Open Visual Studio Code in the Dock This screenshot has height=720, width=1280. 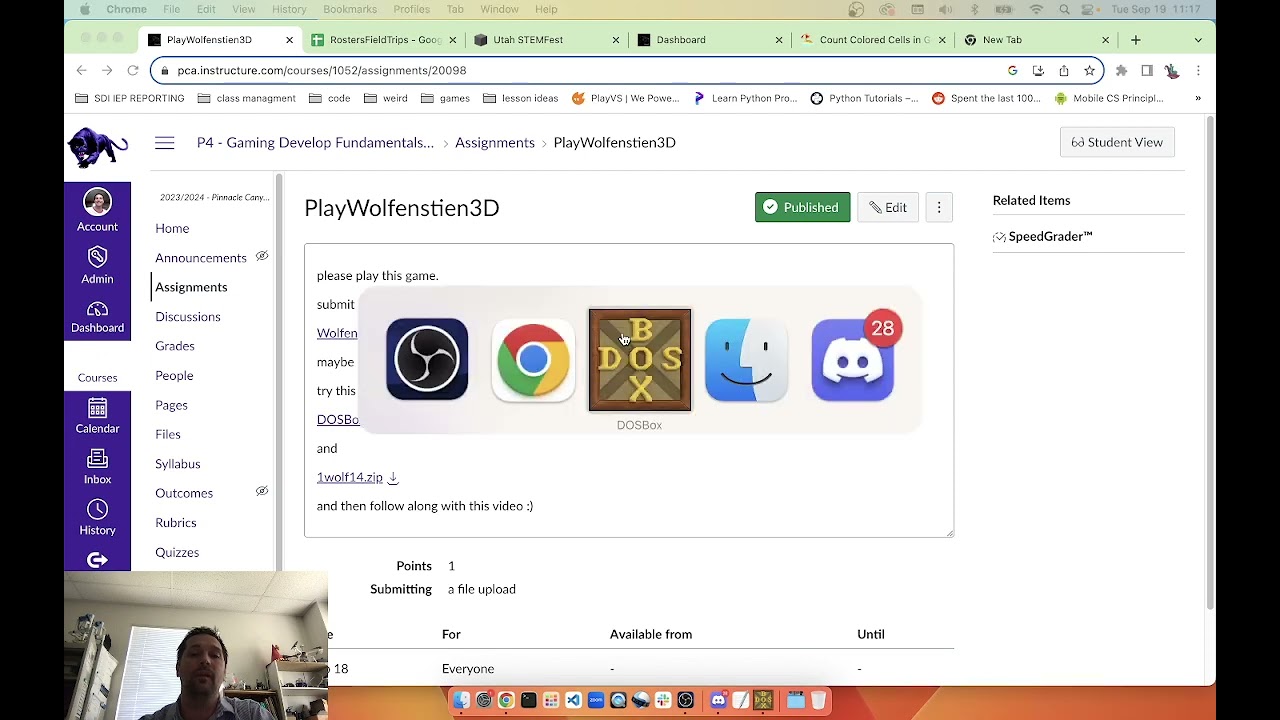(x=573, y=701)
